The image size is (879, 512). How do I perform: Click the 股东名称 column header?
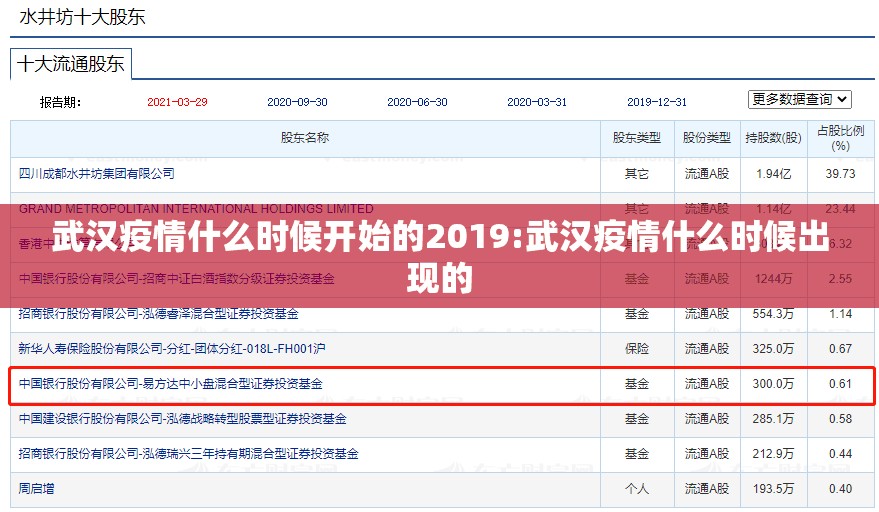305,138
